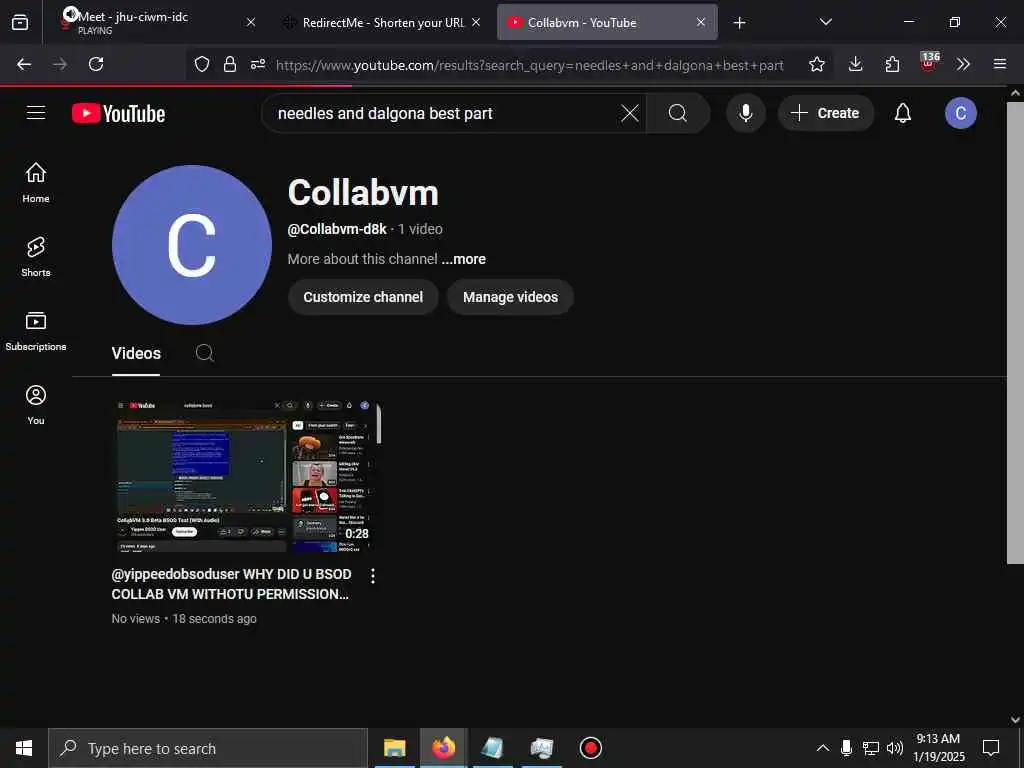The width and height of the screenshot is (1024, 768).
Task: Go to Home in sidebar
Action: pyautogui.click(x=36, y=182)
